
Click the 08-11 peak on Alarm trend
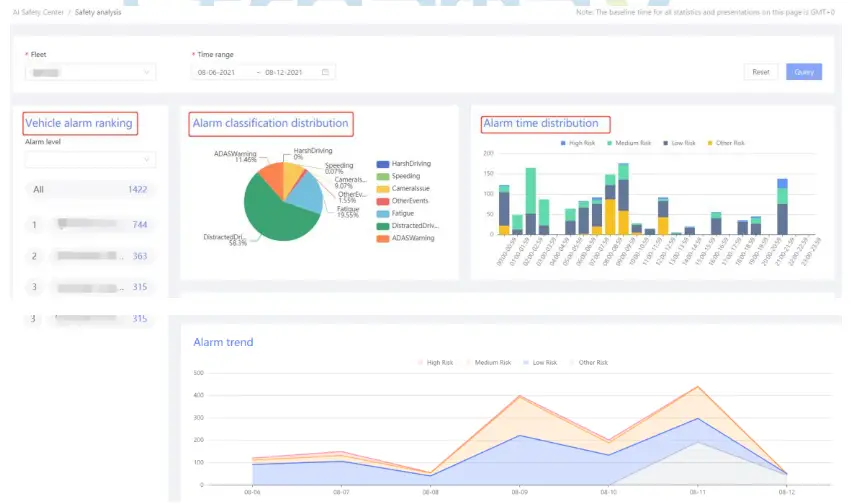click(x=697, y=387)
